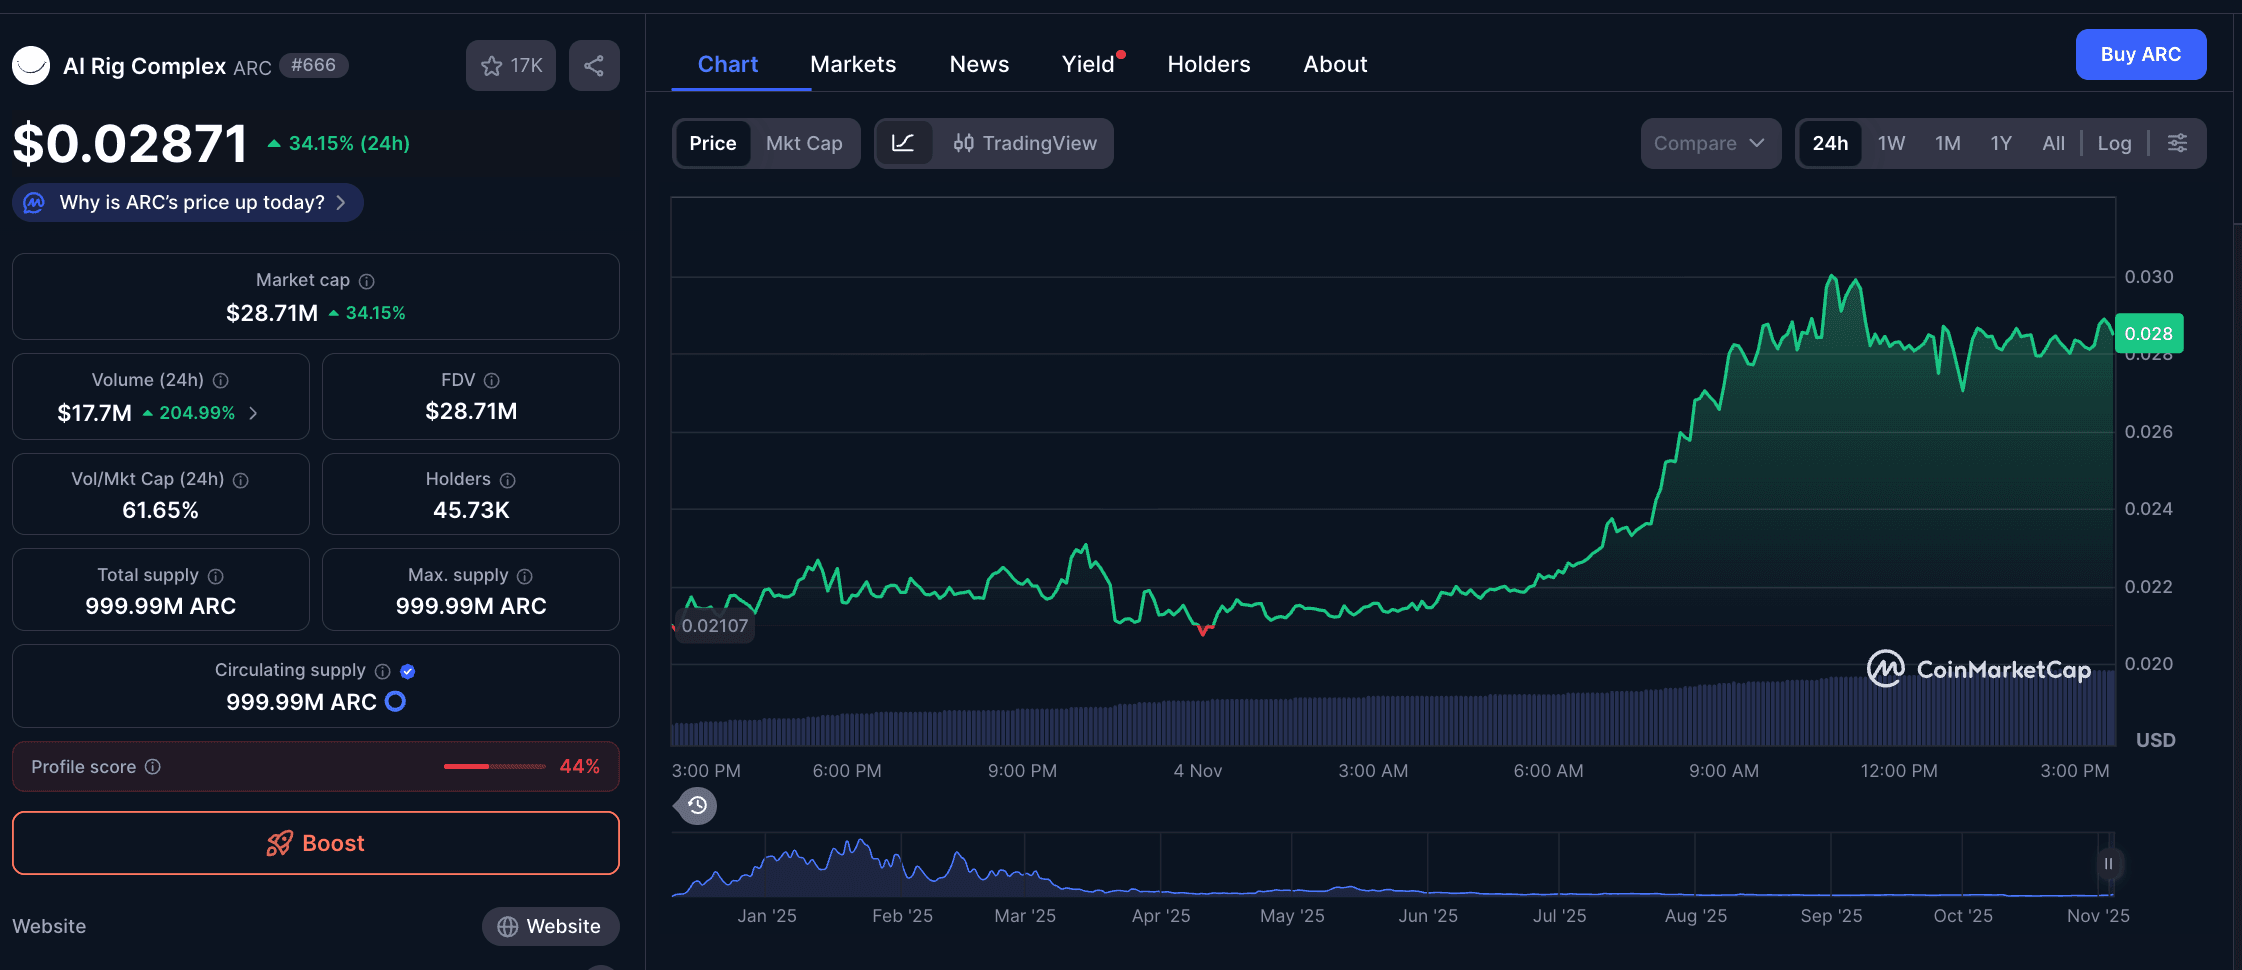Switch the chart to Log scale
Viewport: 2242px width, 970px height.
pyautogui.click(x=2114, y=143)
